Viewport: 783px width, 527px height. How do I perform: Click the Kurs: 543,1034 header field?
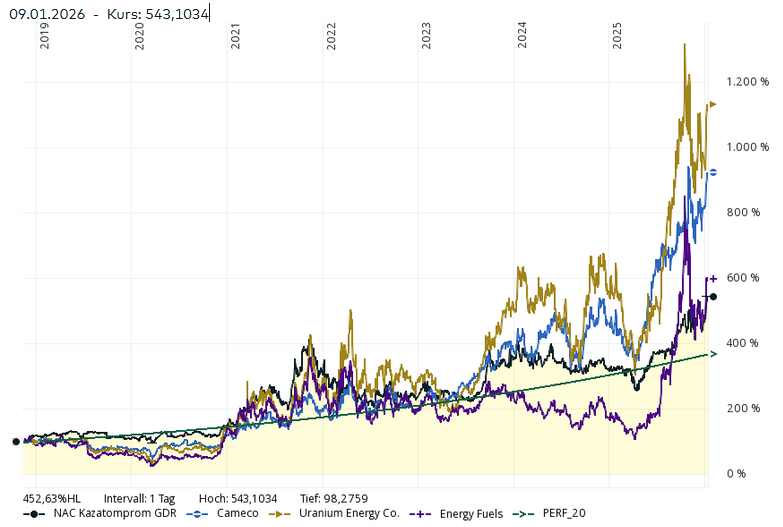coord(158,13)
